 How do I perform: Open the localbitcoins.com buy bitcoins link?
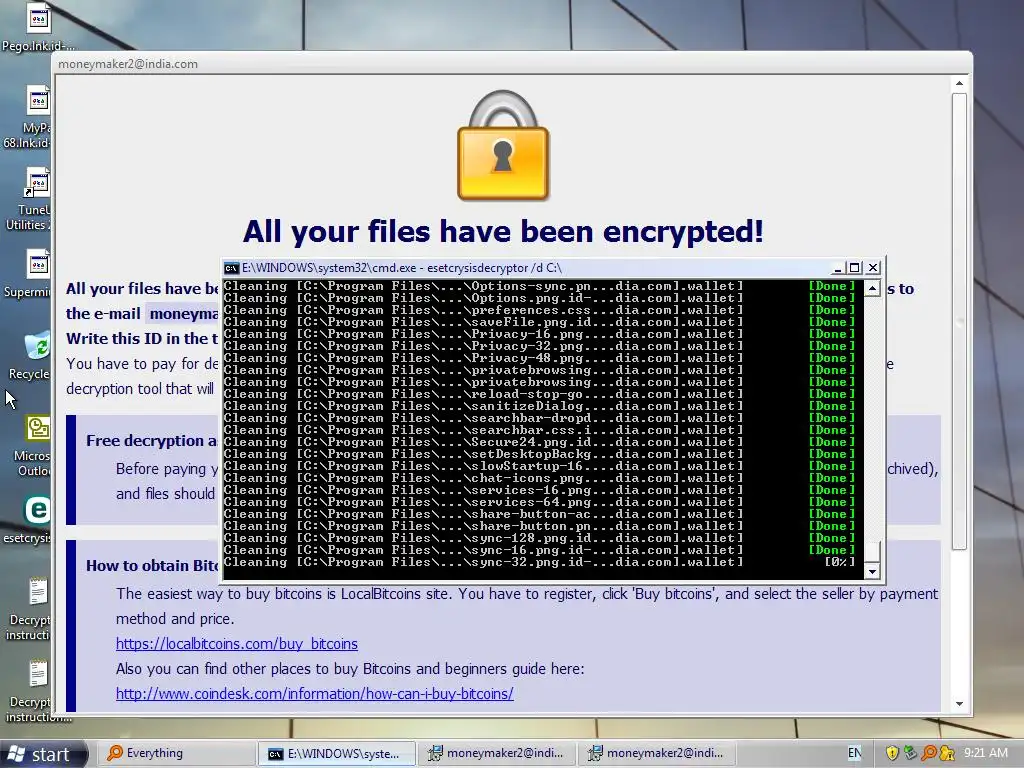tap(236, 644)
